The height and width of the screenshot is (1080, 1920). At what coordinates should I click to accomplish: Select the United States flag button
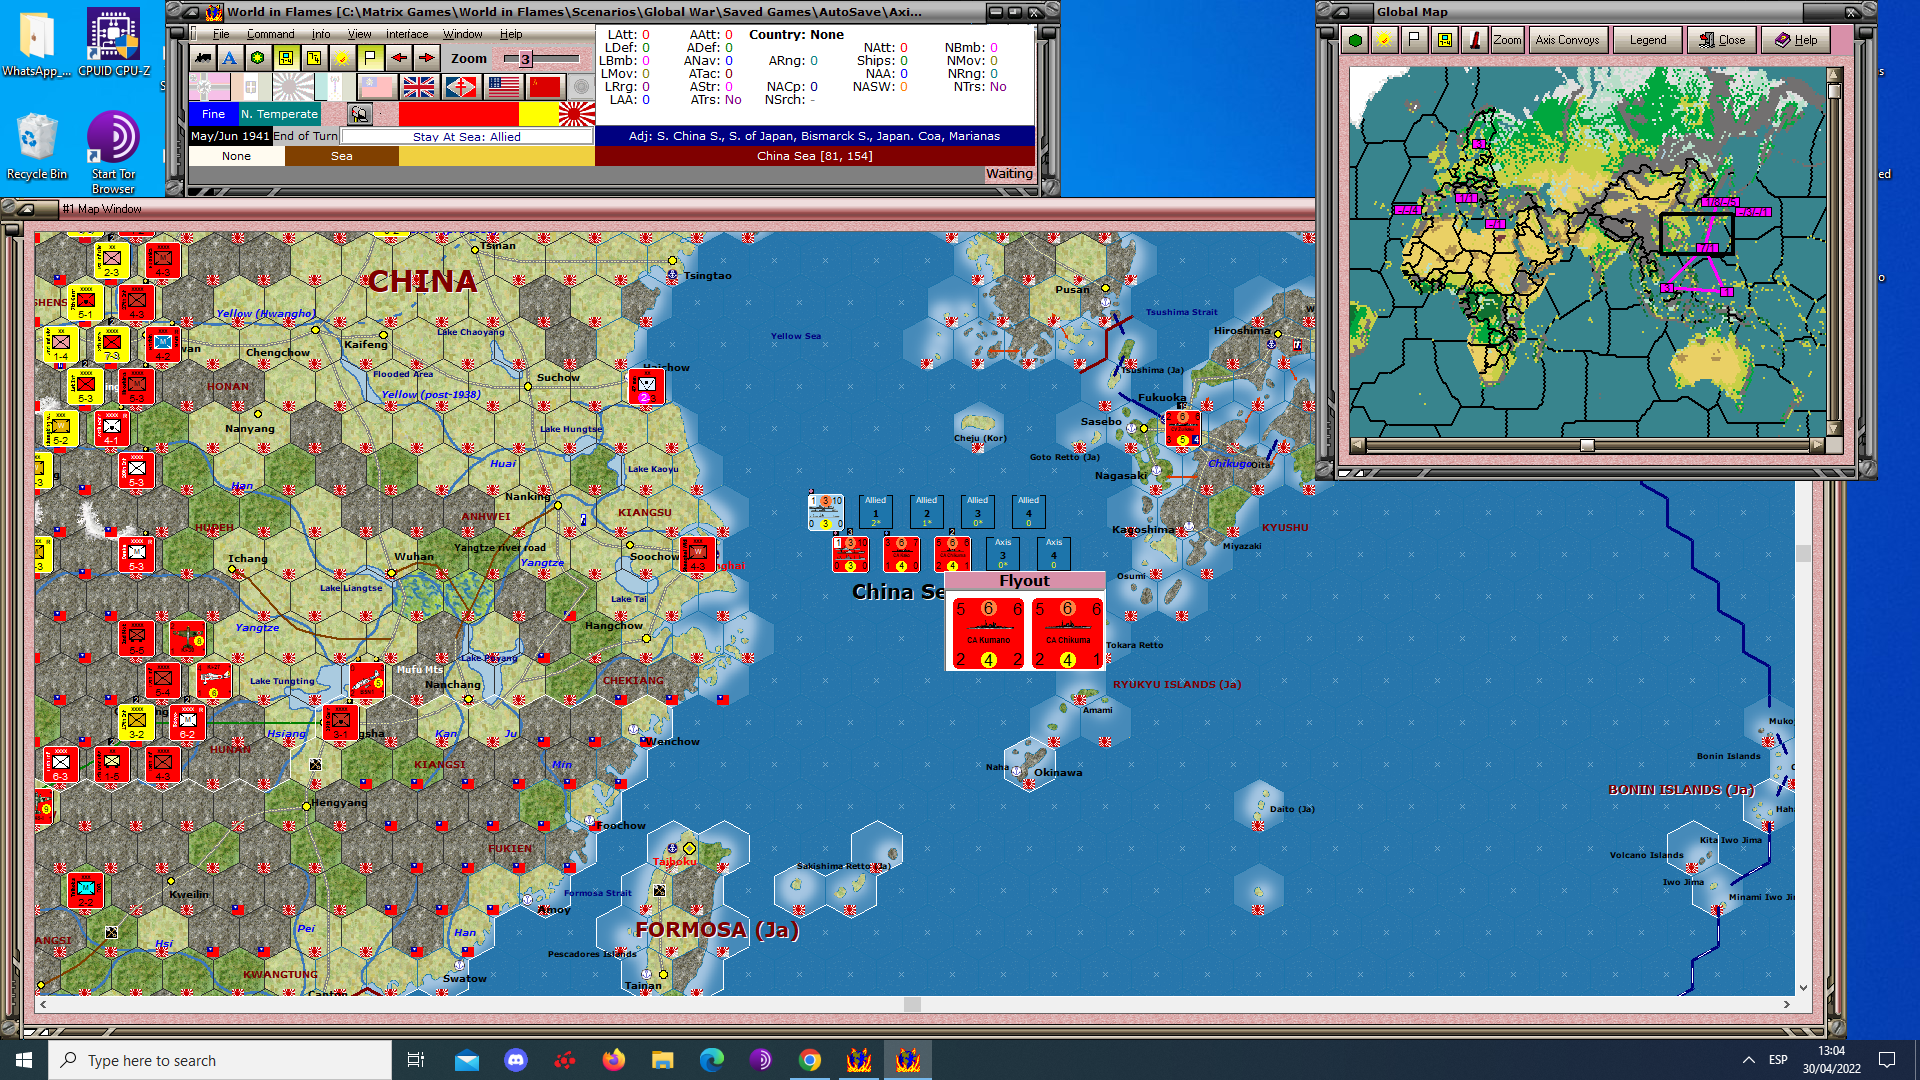click(503, 87)
